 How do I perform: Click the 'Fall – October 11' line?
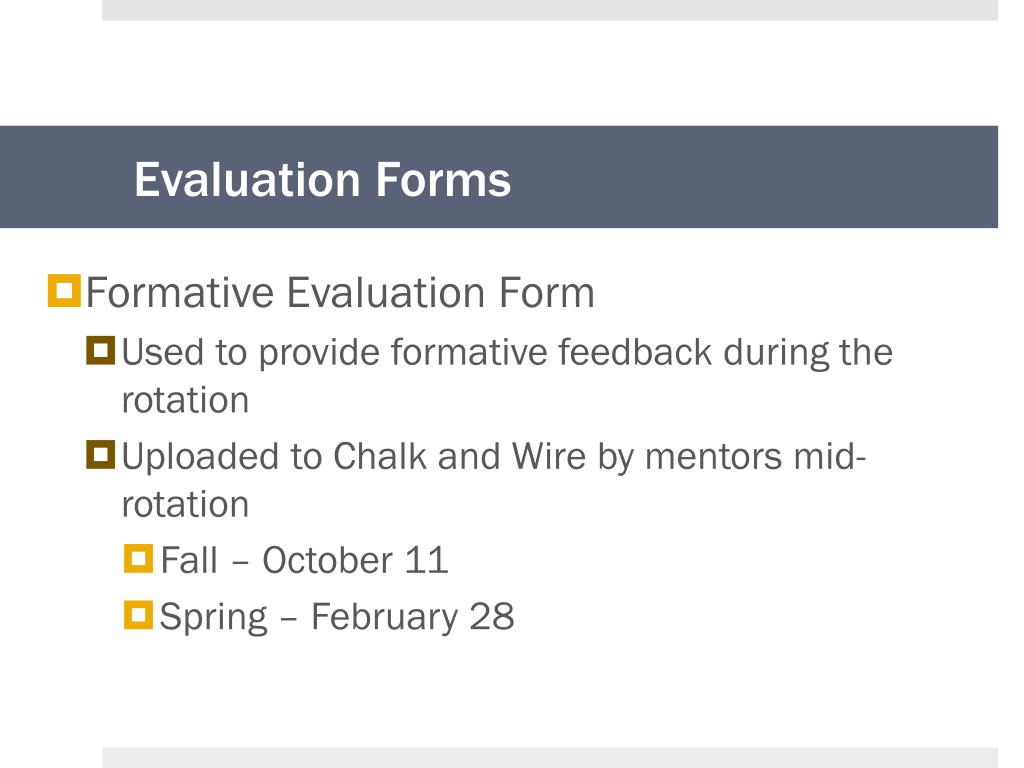click(x=304, y=560)
